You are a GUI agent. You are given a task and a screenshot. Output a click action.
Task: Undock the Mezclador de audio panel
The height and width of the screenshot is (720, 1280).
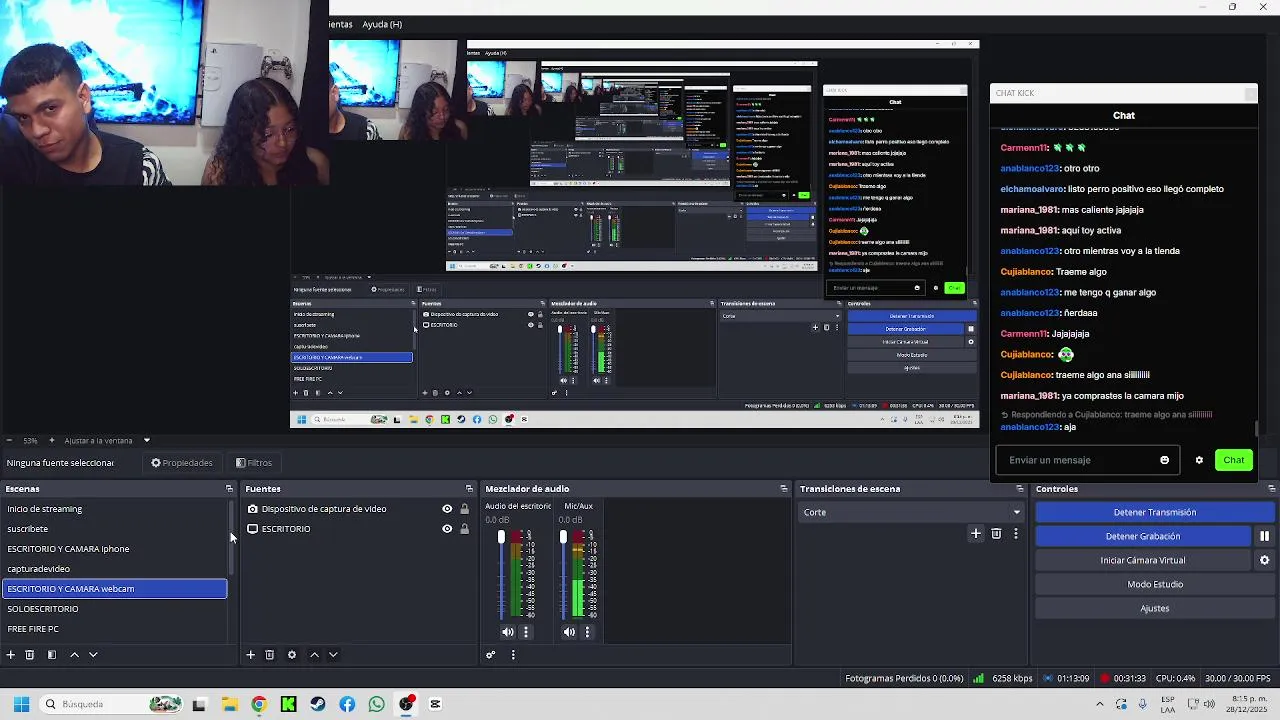coord(784,489)
